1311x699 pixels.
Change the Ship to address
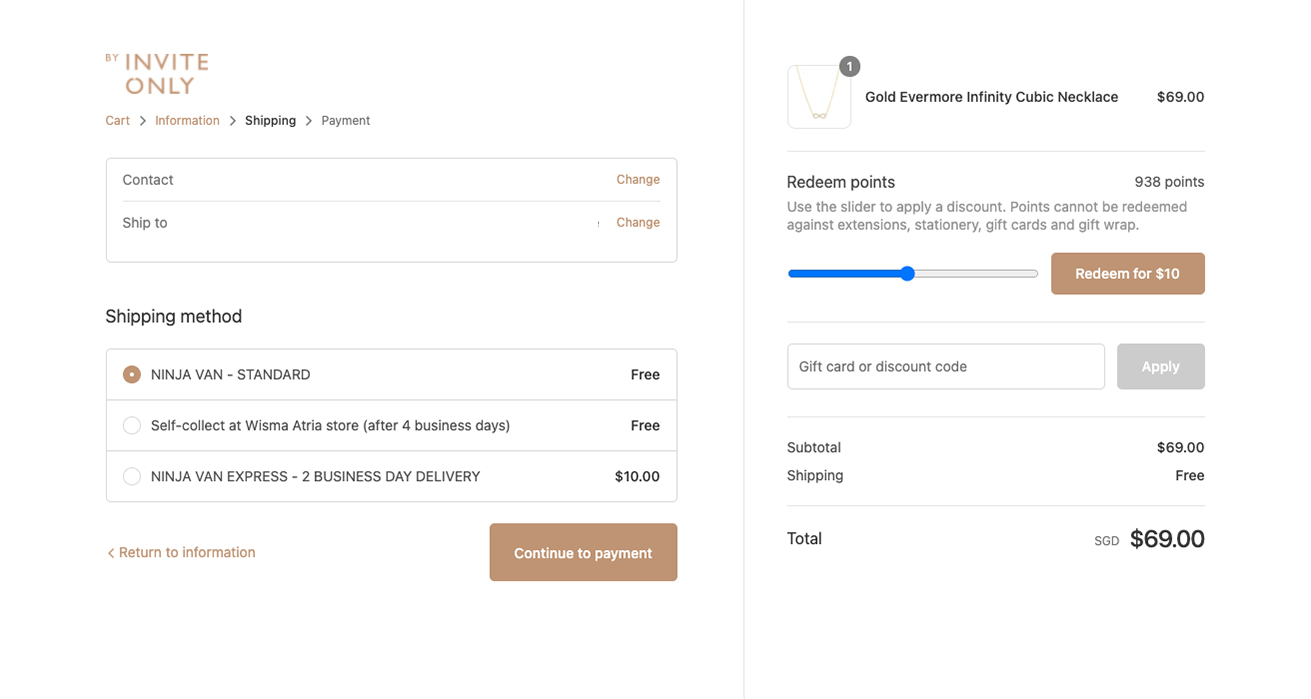[638, 223]
